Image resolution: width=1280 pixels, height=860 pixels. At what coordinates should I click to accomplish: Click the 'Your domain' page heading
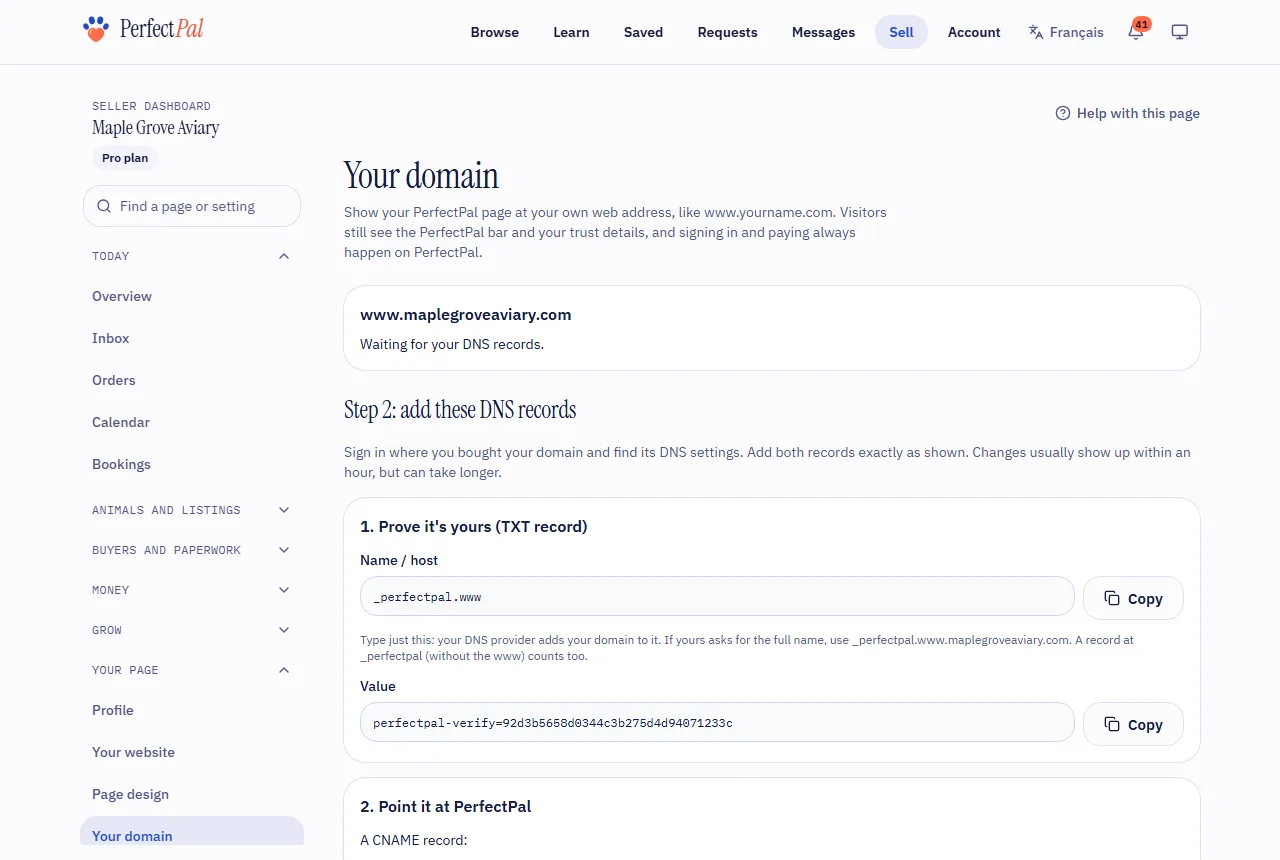421,176
